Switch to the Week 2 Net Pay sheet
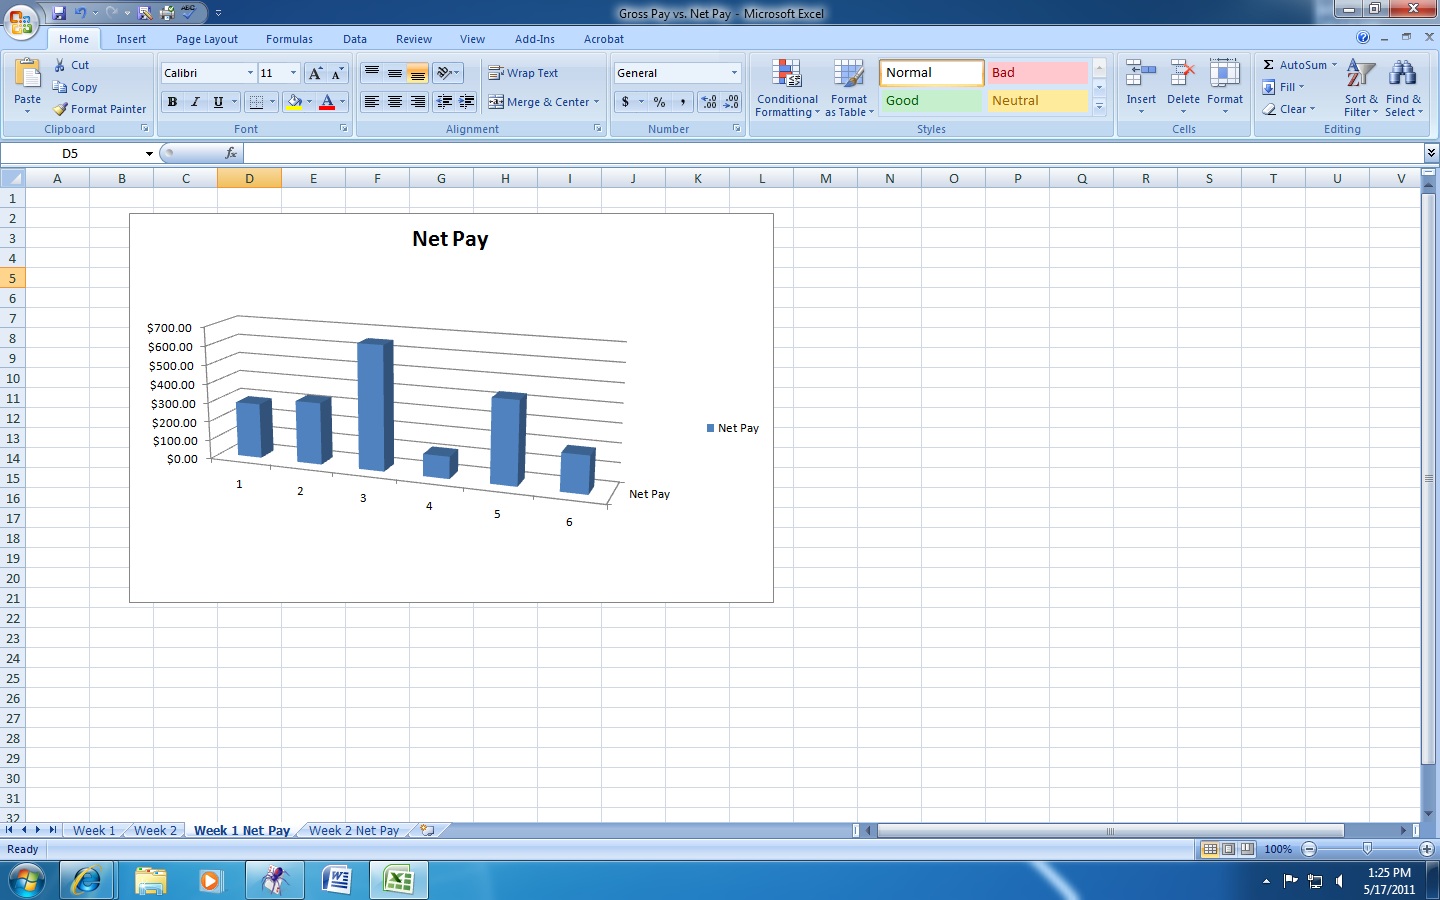The width and height of the screenshot is (1440, 900). coord(354,830)
